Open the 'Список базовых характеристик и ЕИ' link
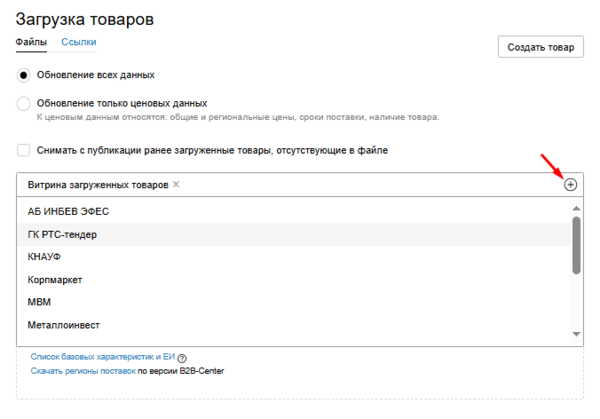The height and width of the screenshot is (419, 600). pos(103,357)
